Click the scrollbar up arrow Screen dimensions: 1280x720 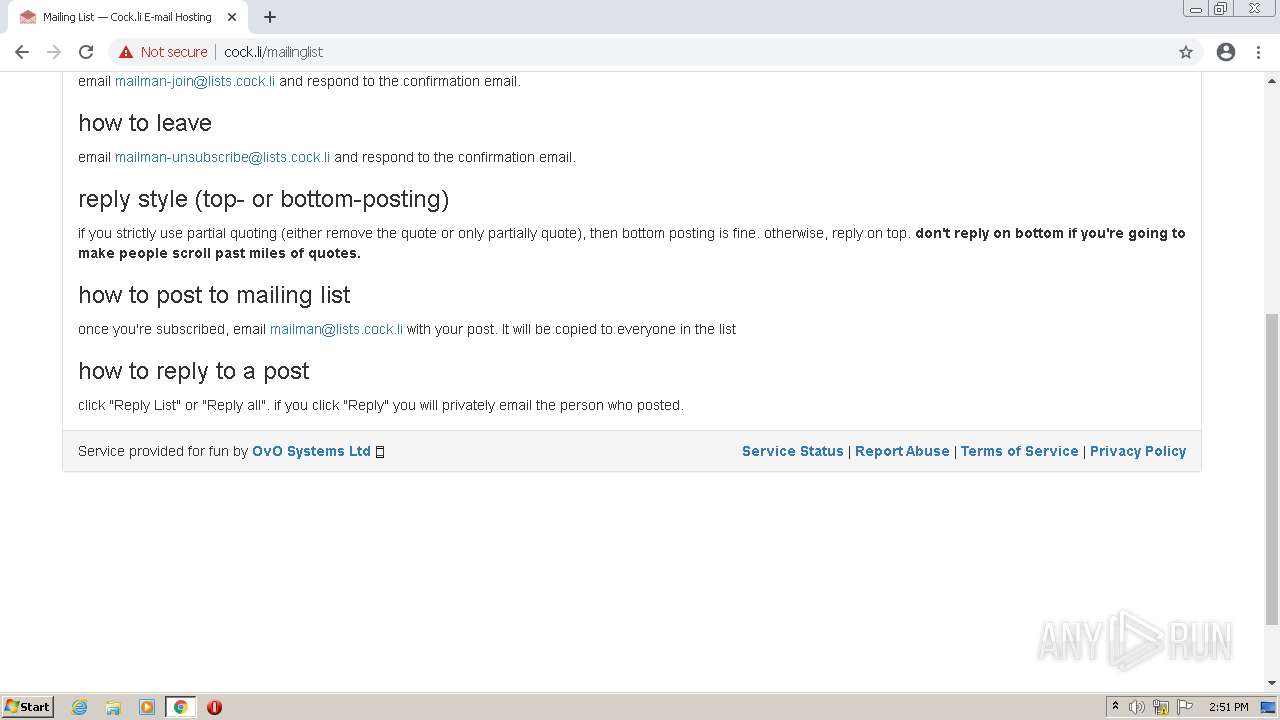1272,80
